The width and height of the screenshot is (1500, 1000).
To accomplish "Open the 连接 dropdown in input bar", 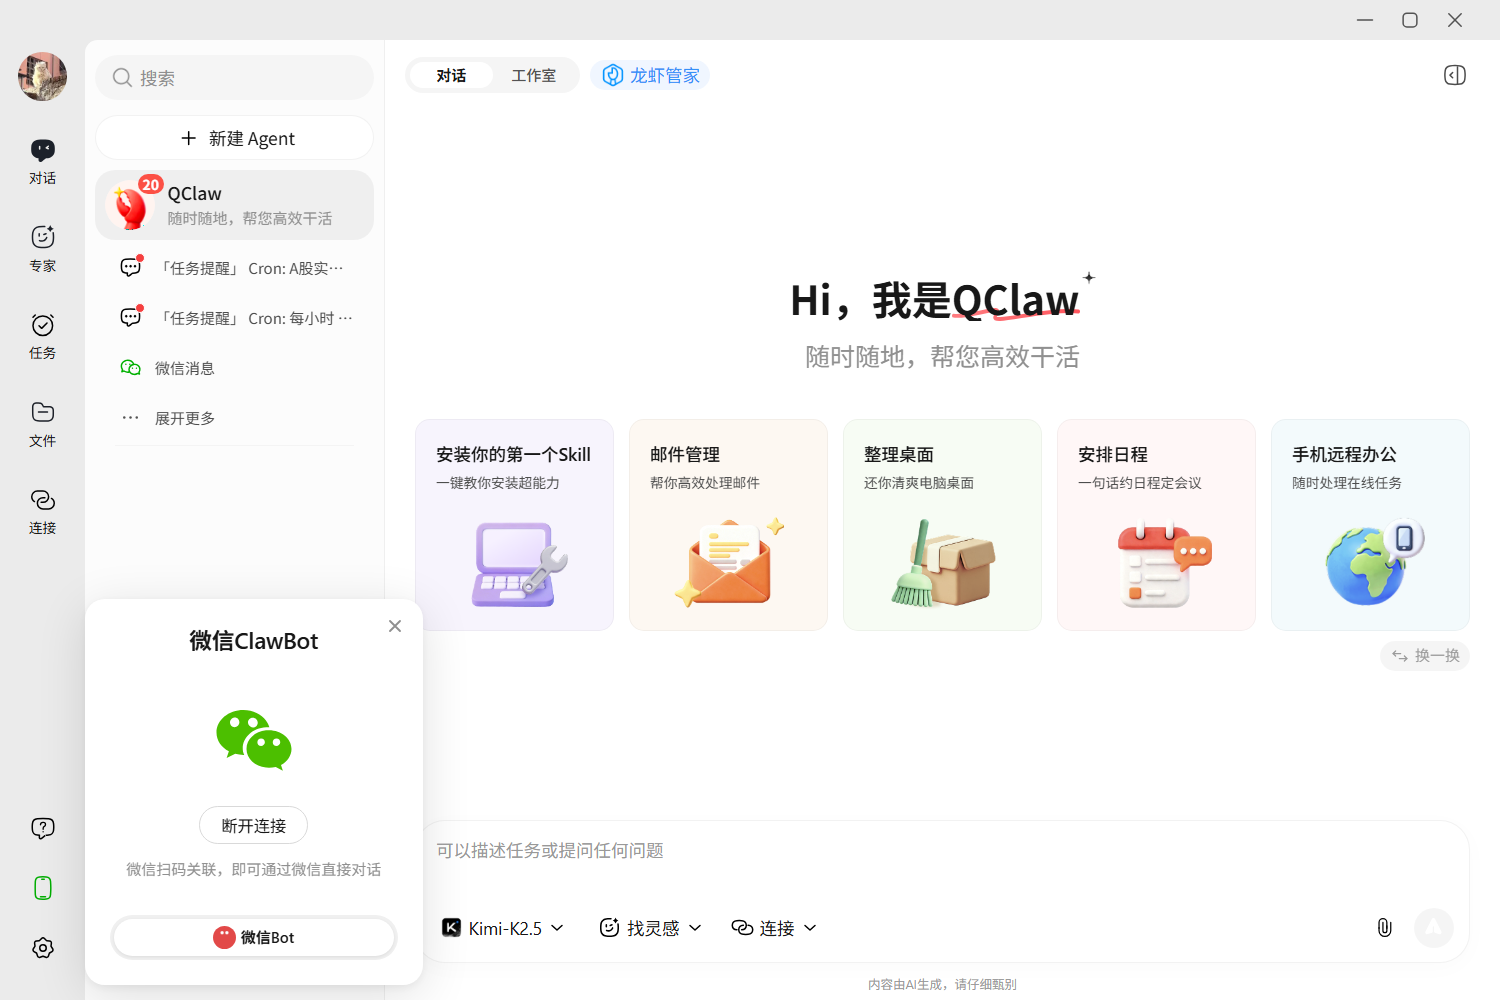I will pos(774,928).
